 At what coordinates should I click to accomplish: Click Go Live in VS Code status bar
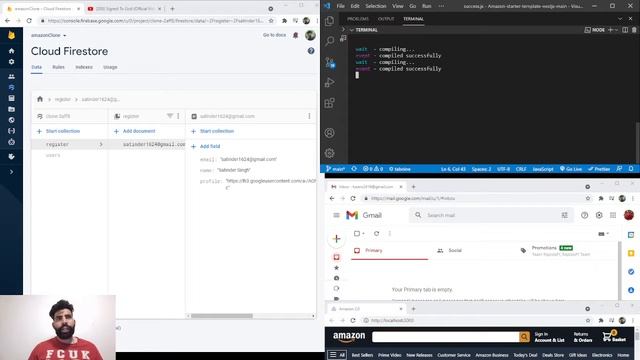(x=571, y=169)
